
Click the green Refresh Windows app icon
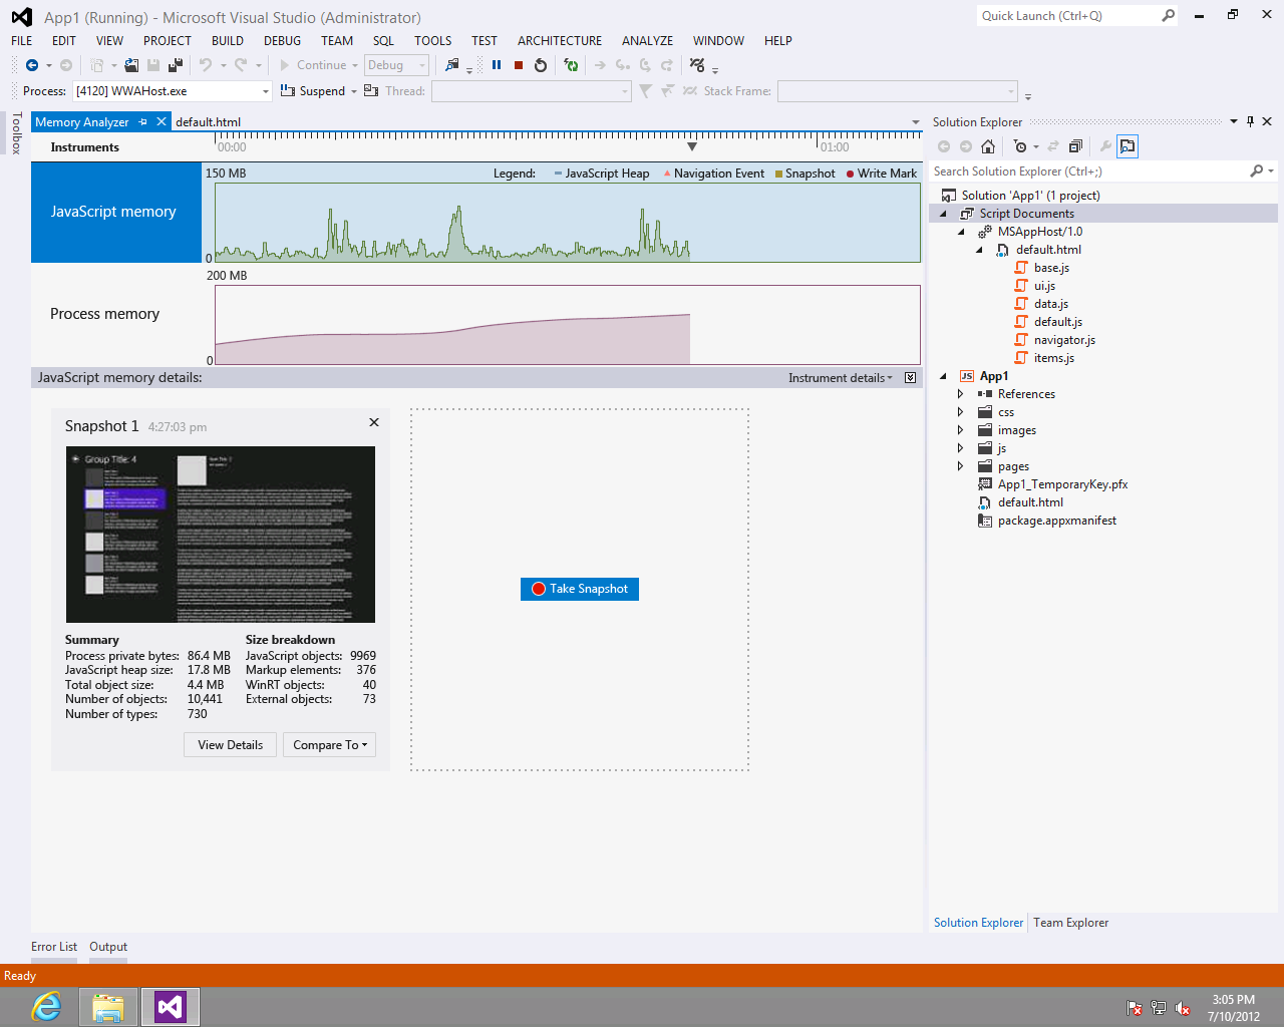(x=571, y=65)
